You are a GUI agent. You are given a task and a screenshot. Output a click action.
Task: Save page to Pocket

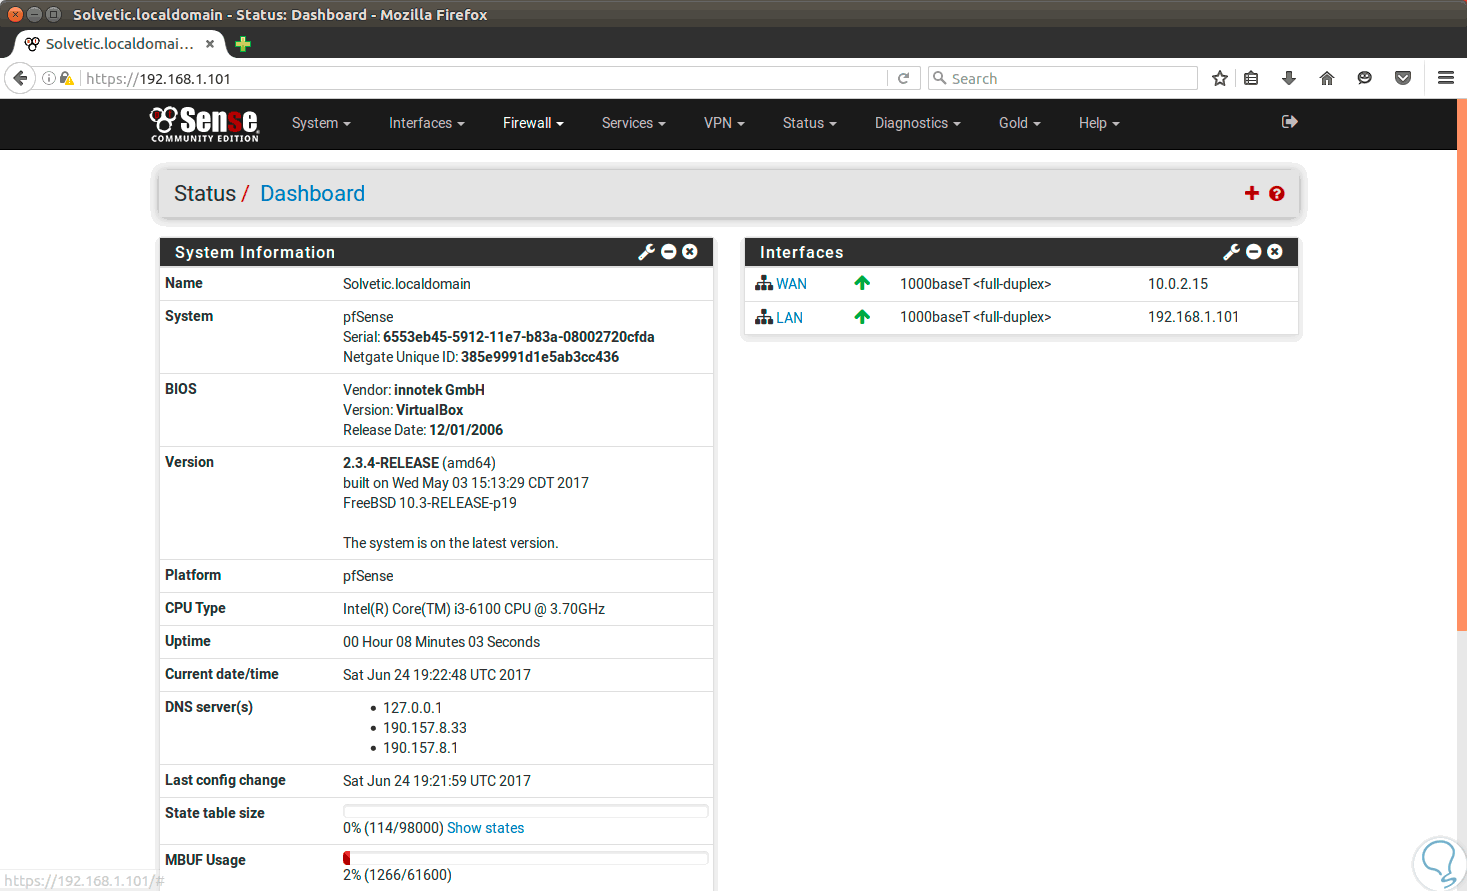click(x=1403, y=78)
